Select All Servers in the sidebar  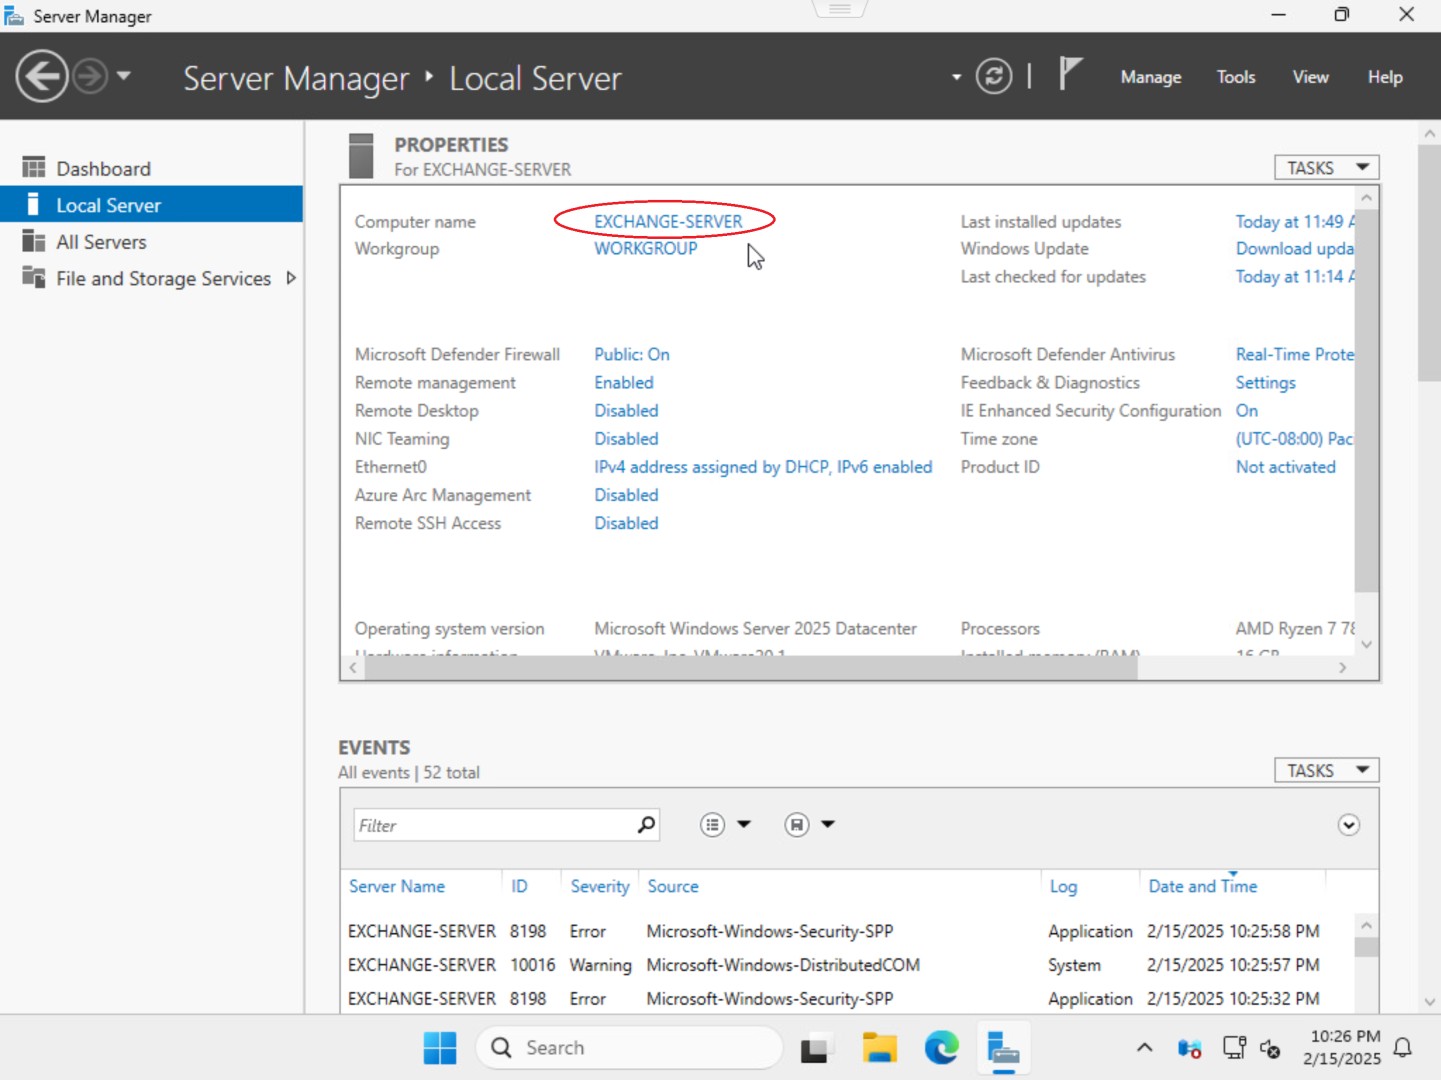[151, 242]
